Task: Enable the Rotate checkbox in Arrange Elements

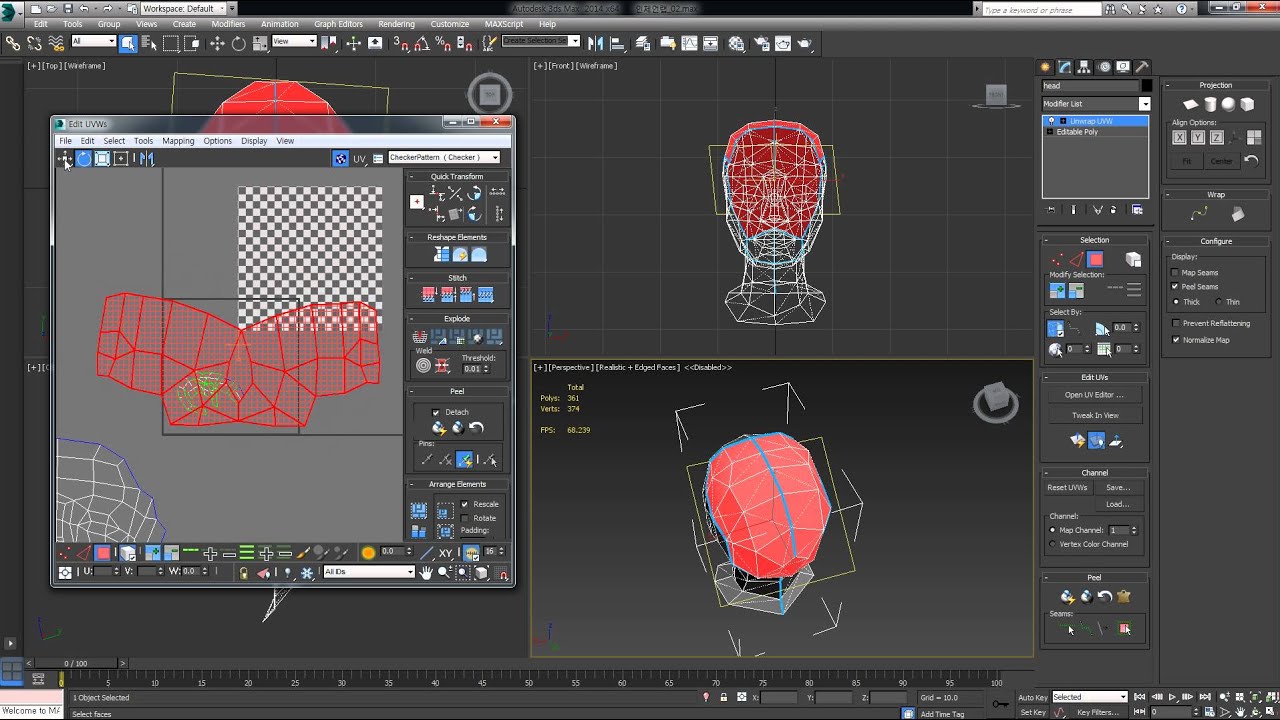Action: click(464, 518)
